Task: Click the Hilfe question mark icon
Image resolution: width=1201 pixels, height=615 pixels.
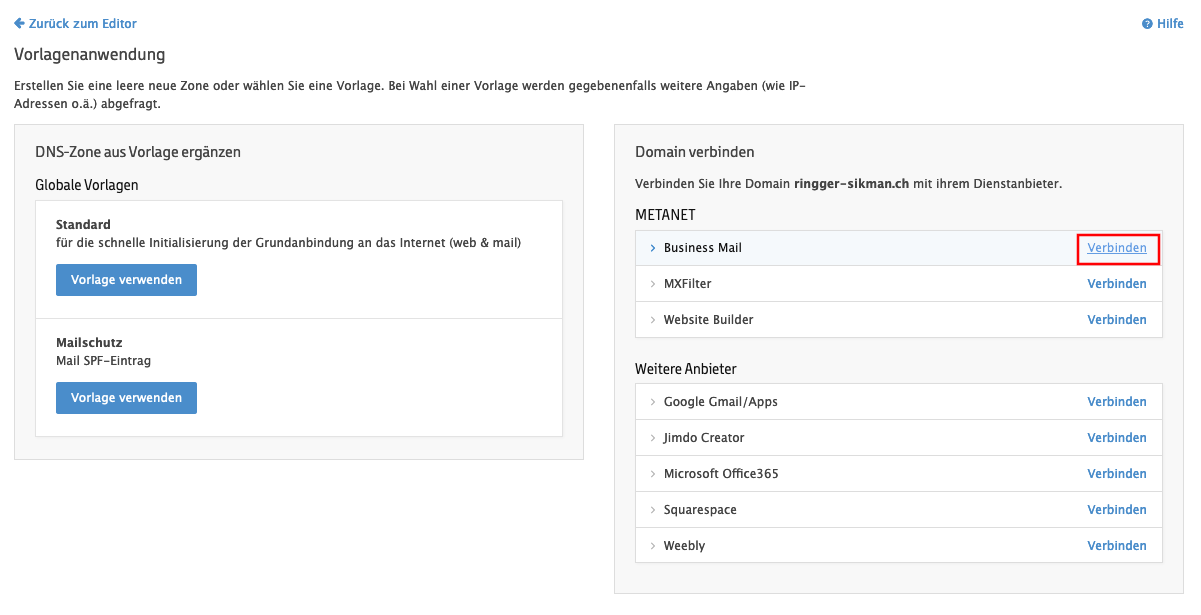Action: [1147, 24]
